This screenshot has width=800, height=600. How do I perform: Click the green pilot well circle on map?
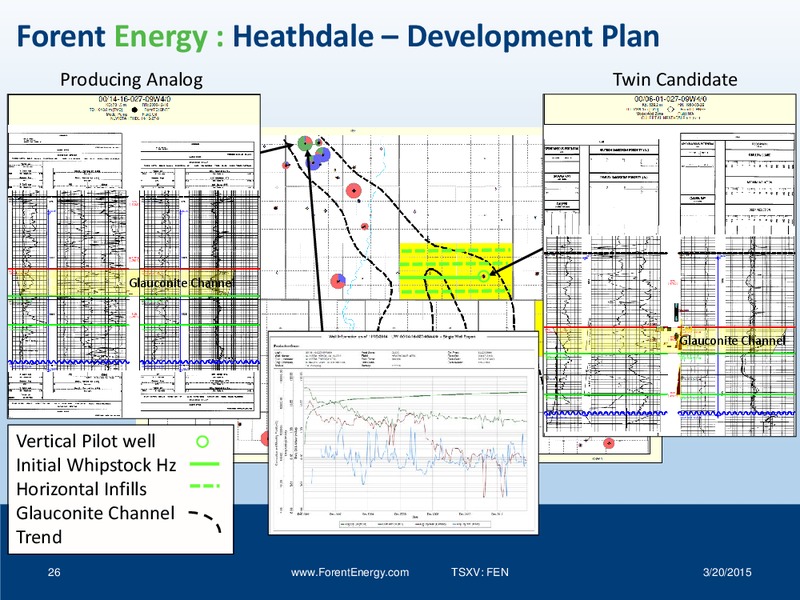point(483,276)
